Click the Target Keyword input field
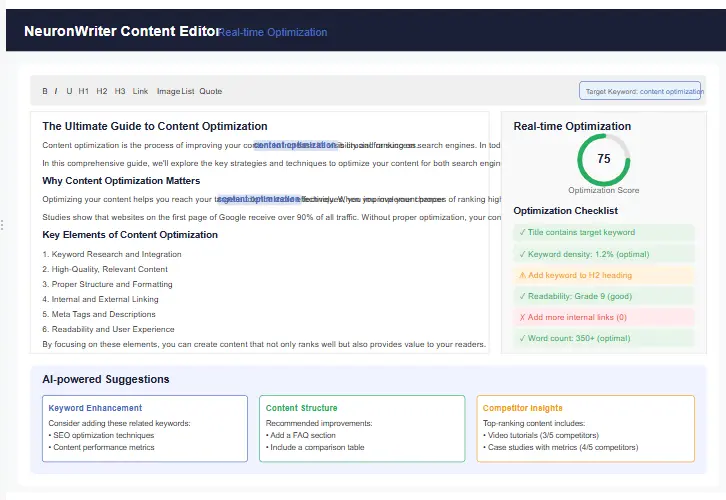Image resolution: width=726 pixels, height=500 pixels. tap(640, 91)
